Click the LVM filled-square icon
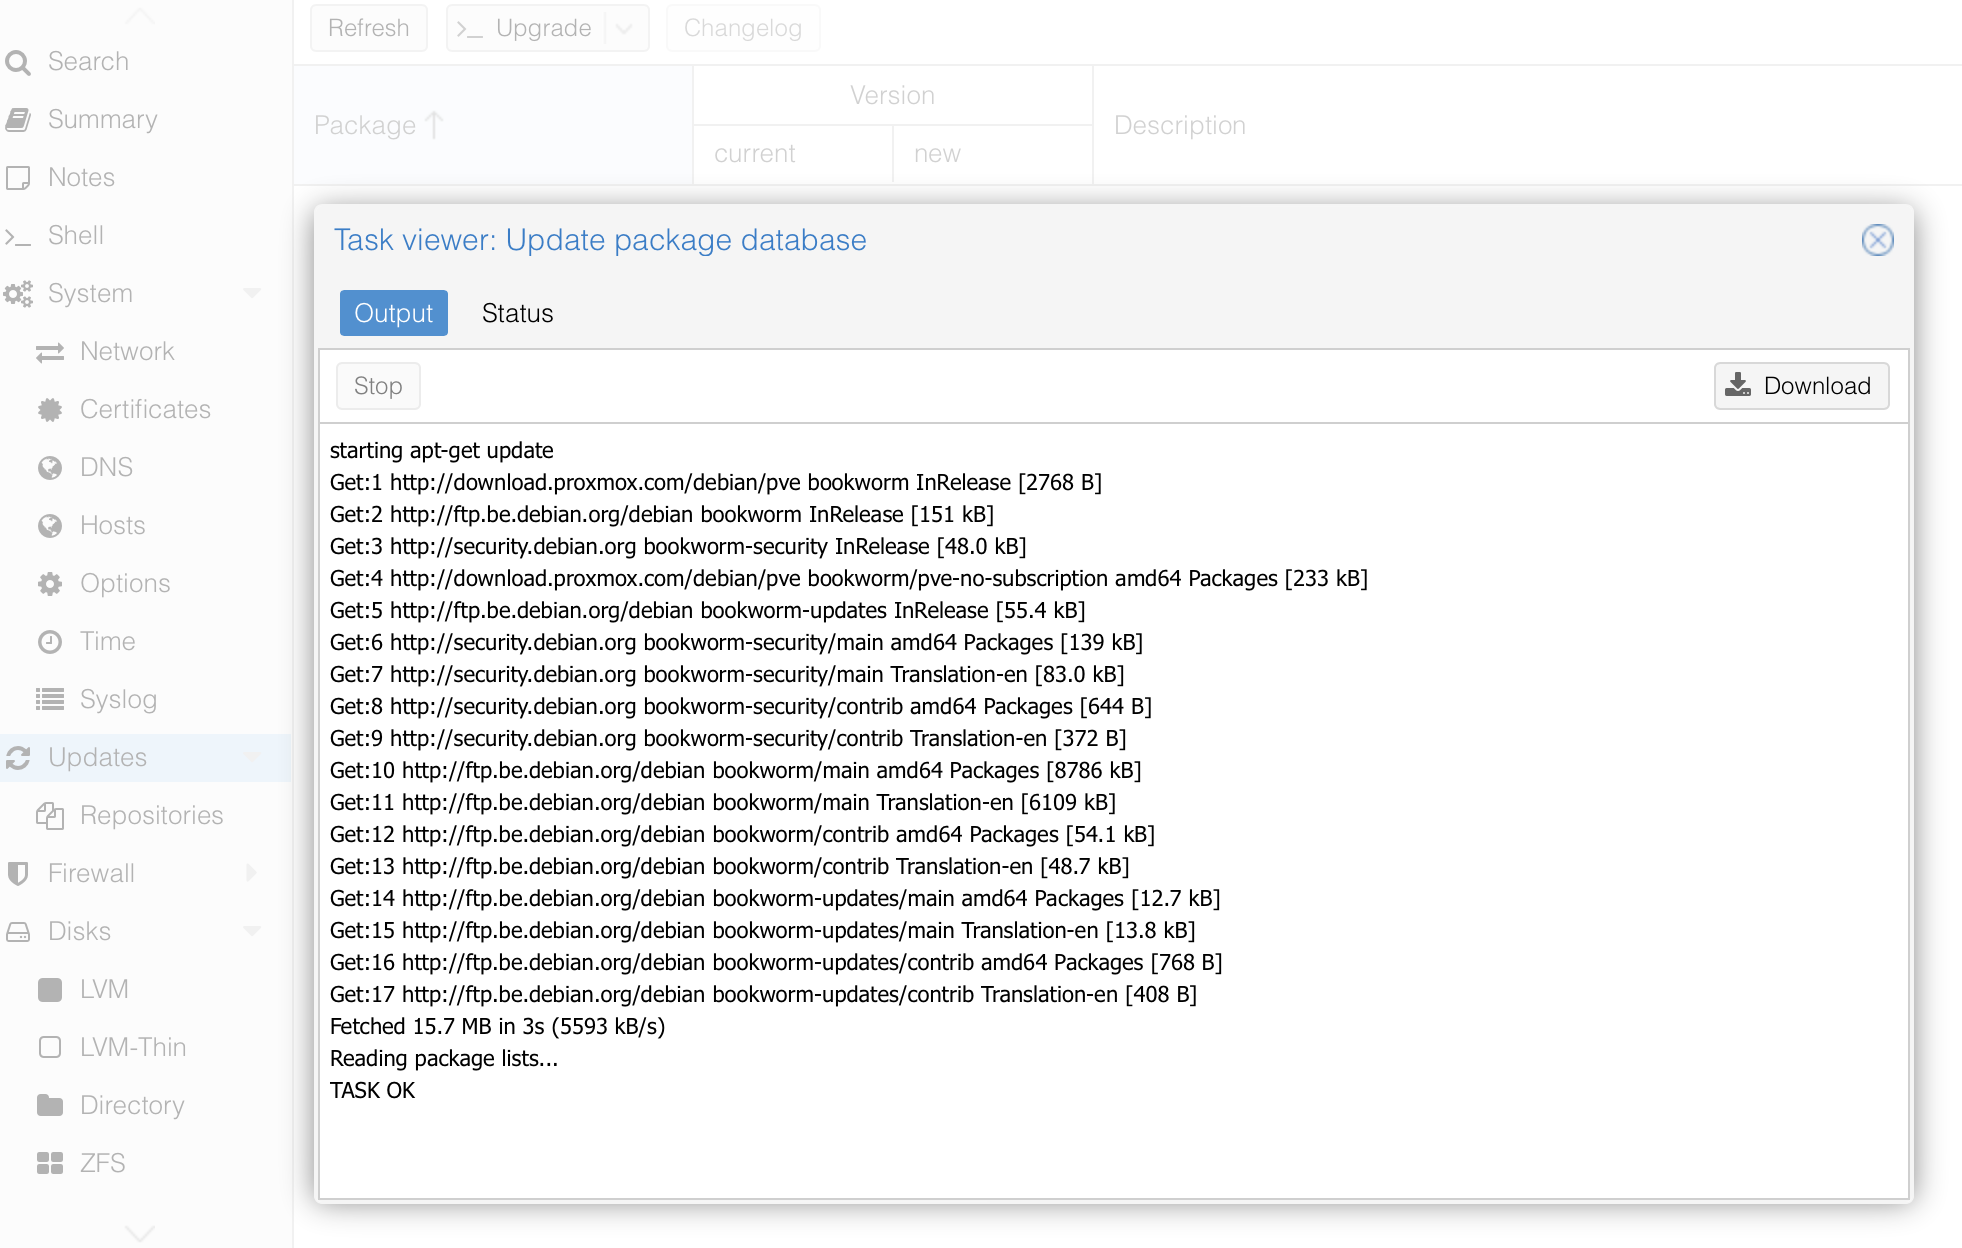Screen dimensions: 1962x1248 (50, 990)
